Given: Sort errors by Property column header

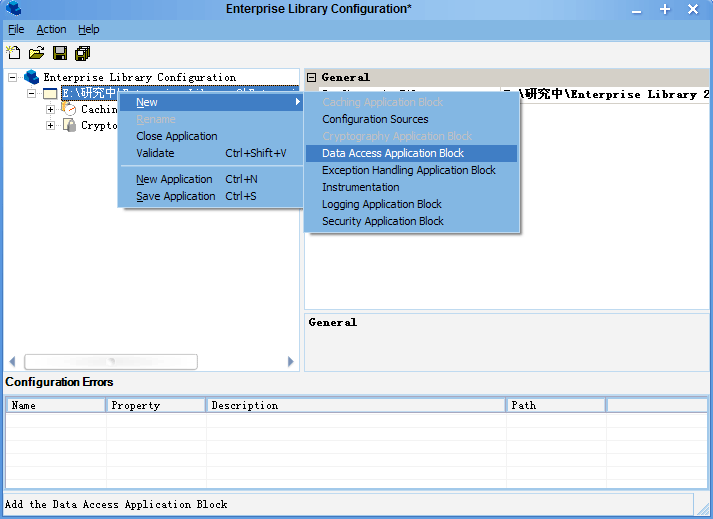Looking at the screenshot, I should click(x=156, y=405).
